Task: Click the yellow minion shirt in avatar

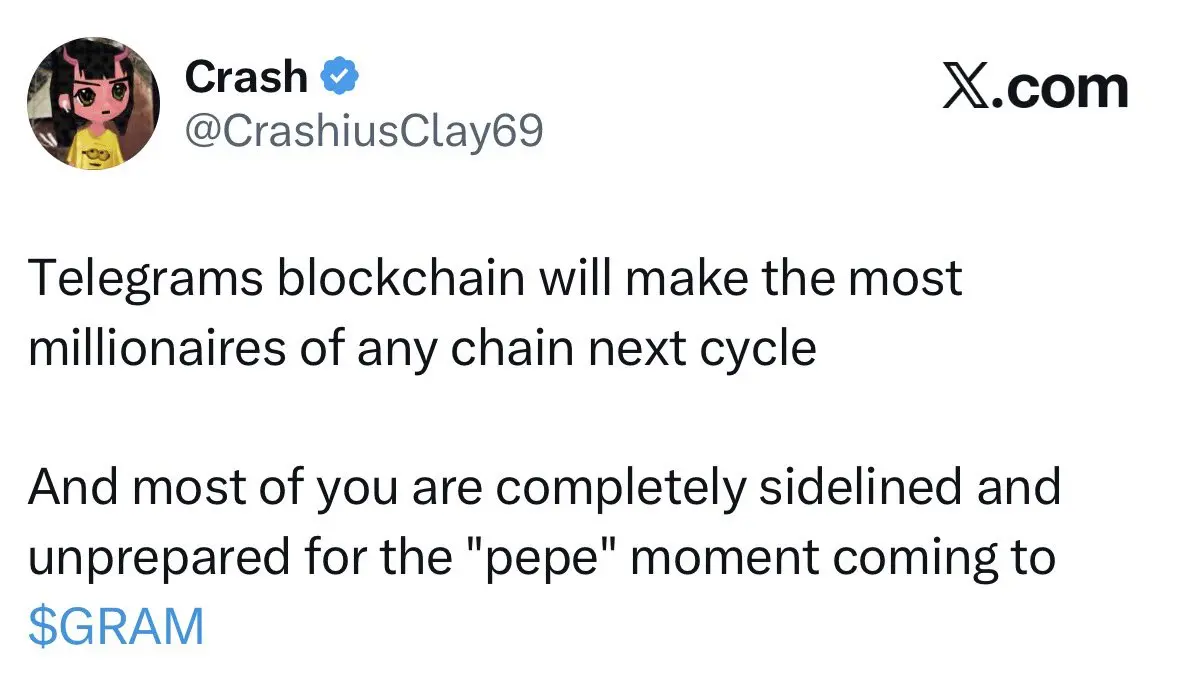Action: pyautogui.click(x=95, y=150)
